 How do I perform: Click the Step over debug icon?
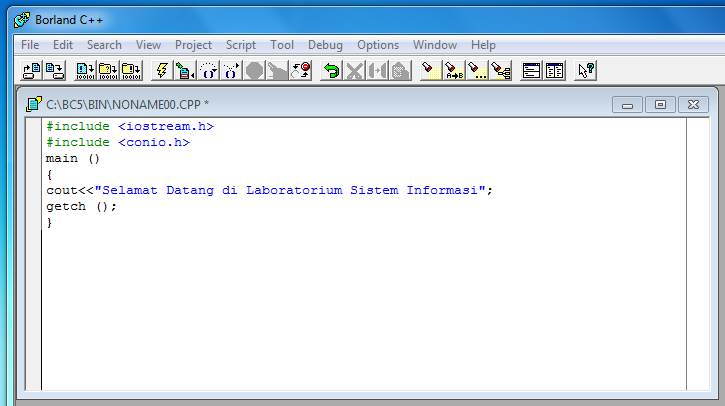tap(208, 71)
